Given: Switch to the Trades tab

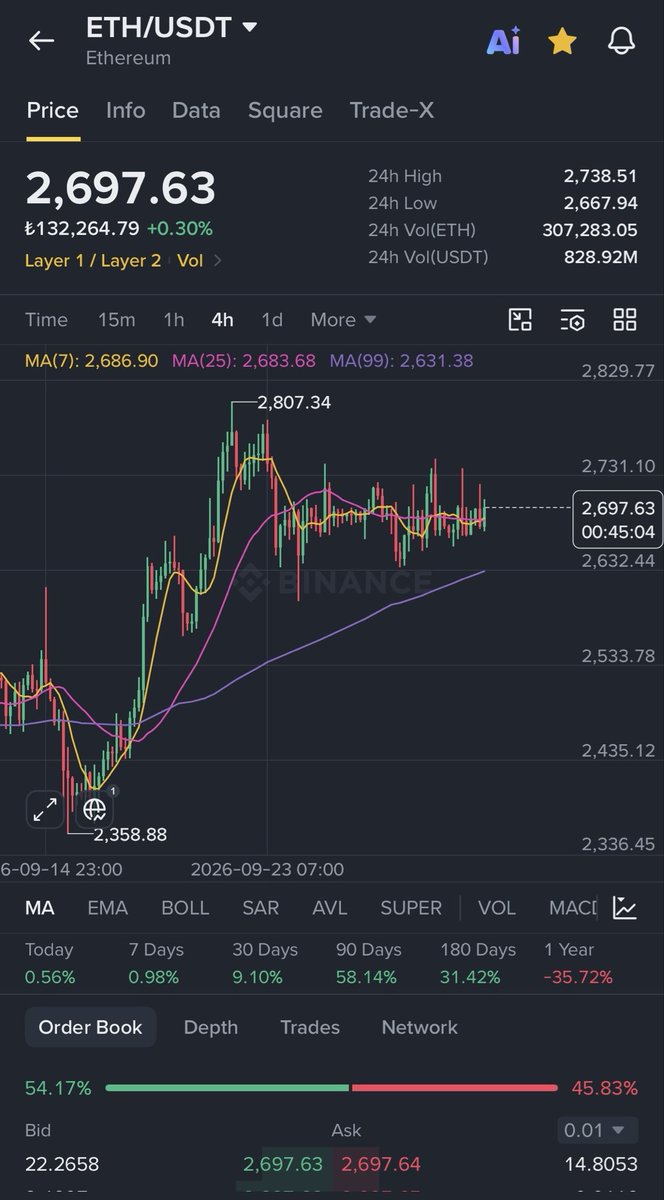Looking at the screenshot, I should click(x=310, y=1027).
